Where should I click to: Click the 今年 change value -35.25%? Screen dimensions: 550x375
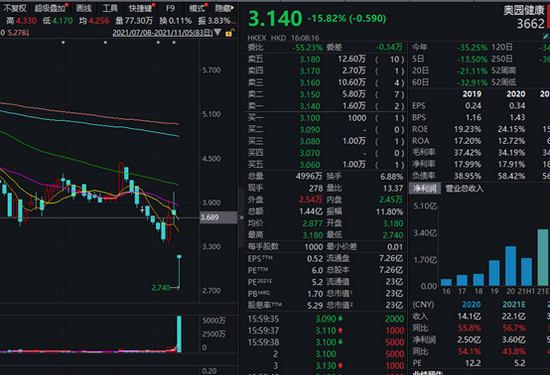coord(472,48)
